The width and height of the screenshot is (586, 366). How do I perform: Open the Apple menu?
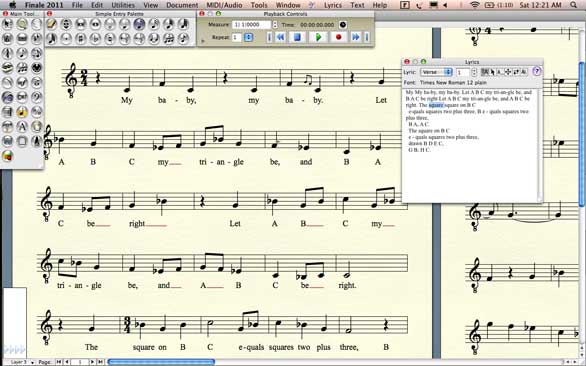coord(12,5)
